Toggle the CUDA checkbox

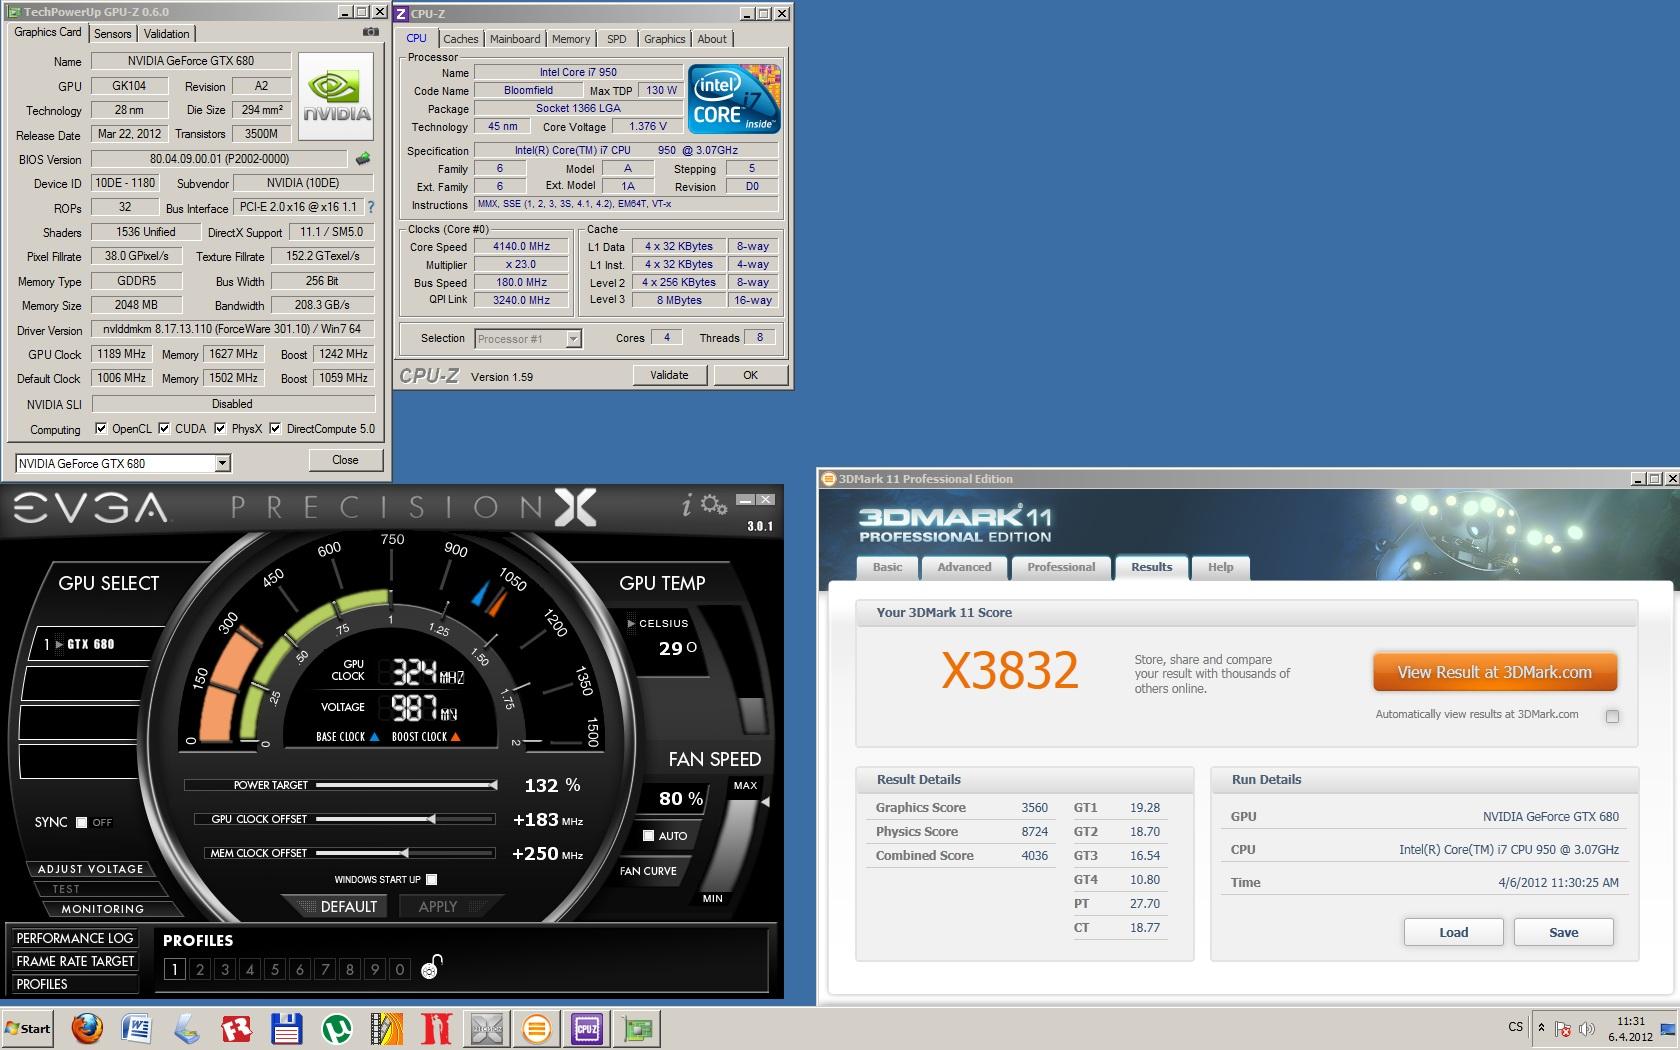[x=164, y=429]
